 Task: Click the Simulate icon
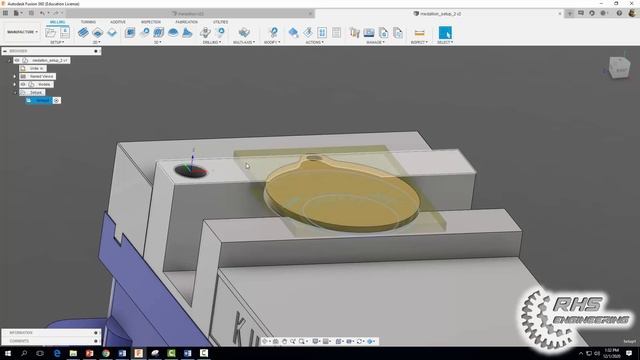tap(308, 32)
